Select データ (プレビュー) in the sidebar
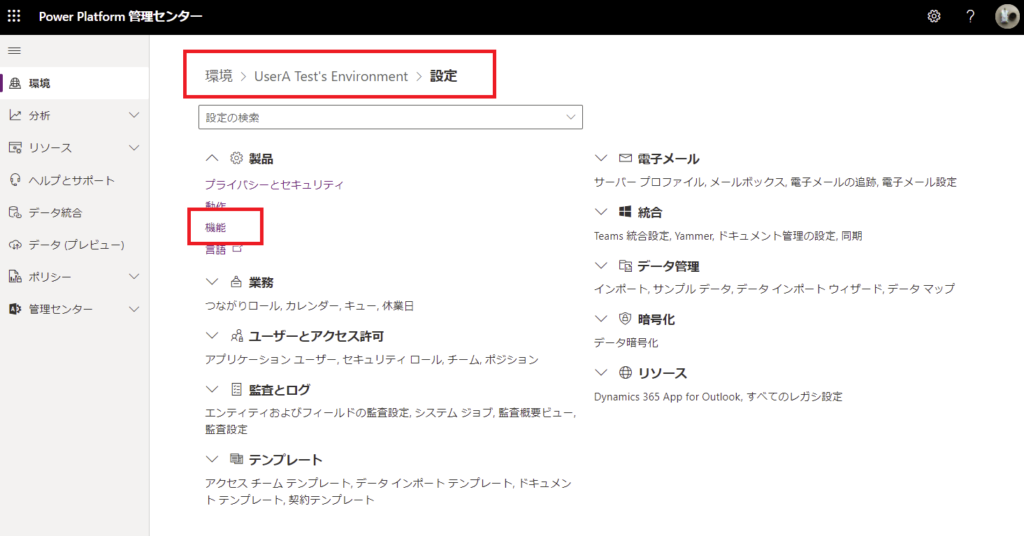Viewport: 1024px width, 536px height. pyautogui.click(x=74, y=244)
